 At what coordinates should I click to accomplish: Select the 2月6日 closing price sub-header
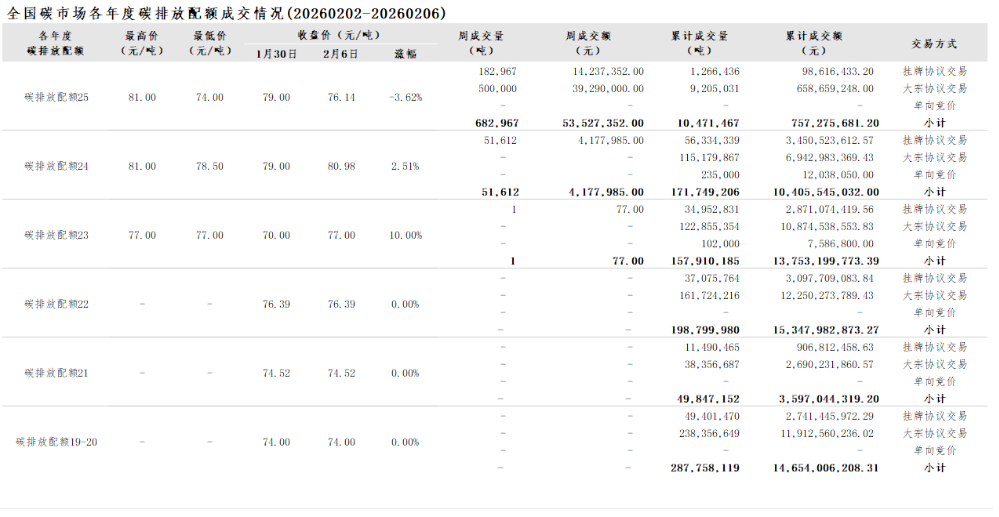[341, 54]
